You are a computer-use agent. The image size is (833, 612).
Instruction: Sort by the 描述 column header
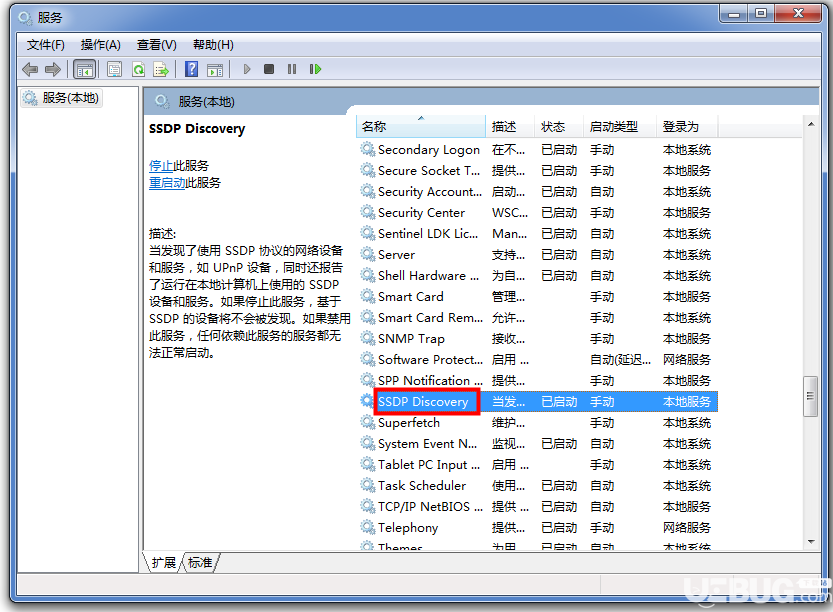pos(509,126)
